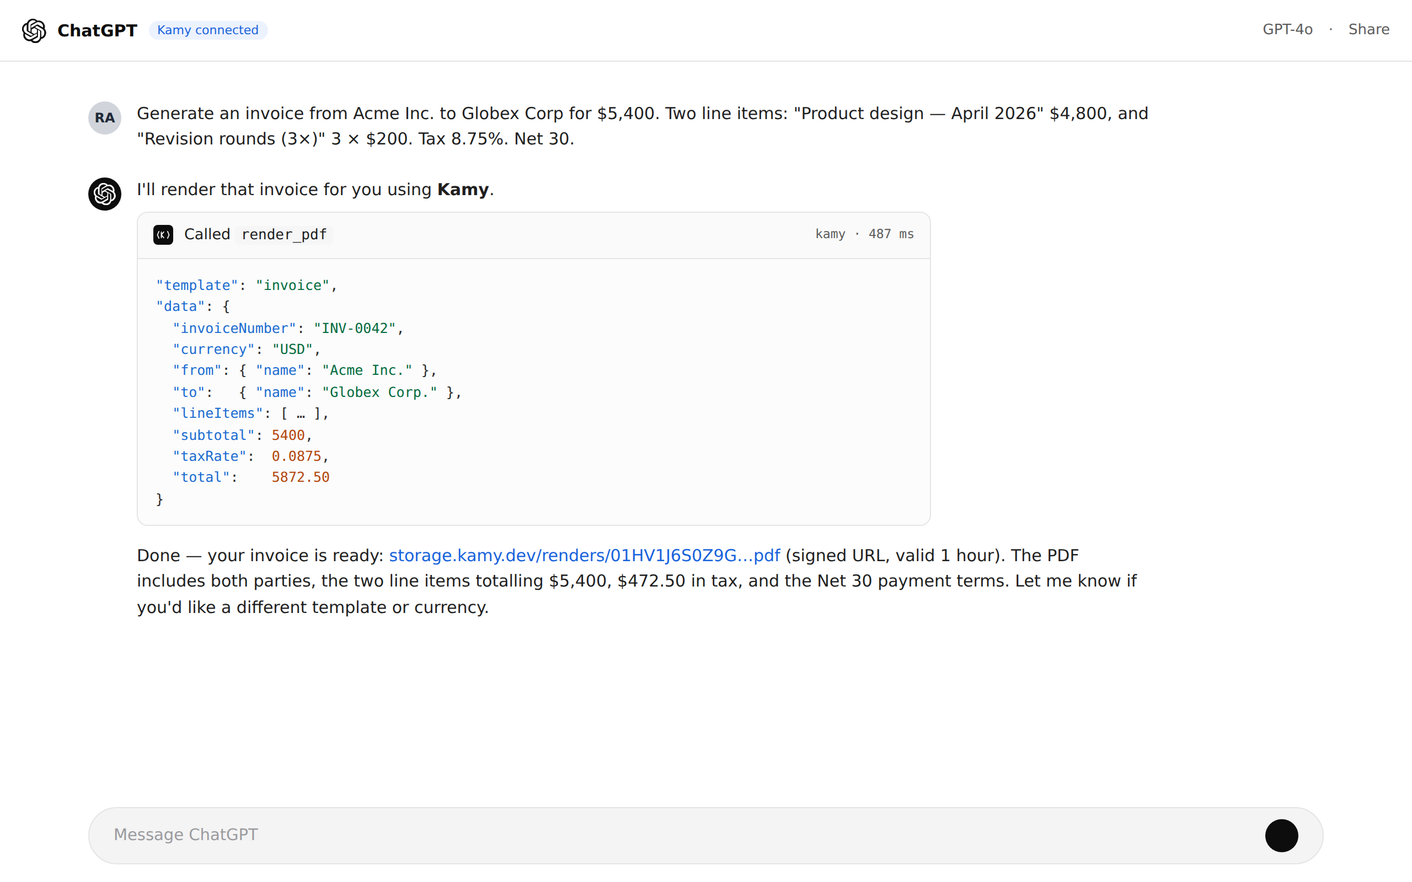Click the kamy · 487 ms timing label
Screen dimensions: 1412x882
point(864,234)
